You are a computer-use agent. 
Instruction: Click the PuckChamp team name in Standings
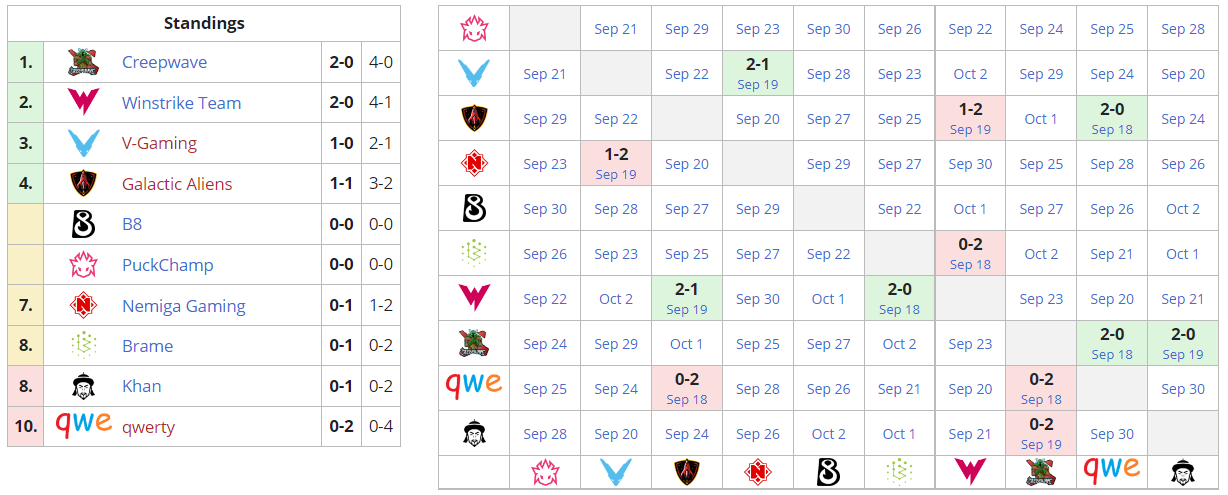click(167, 265)
